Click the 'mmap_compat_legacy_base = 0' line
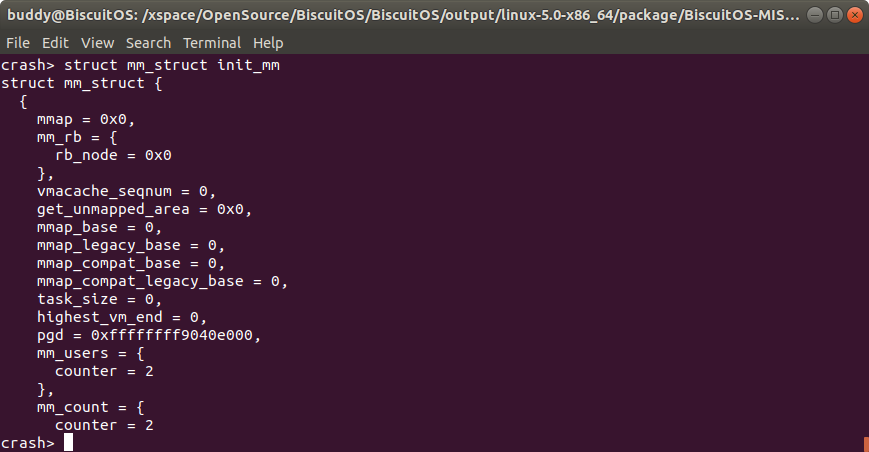Image resolution: width=869 pixels, height=452 pixels. point(162,281)
